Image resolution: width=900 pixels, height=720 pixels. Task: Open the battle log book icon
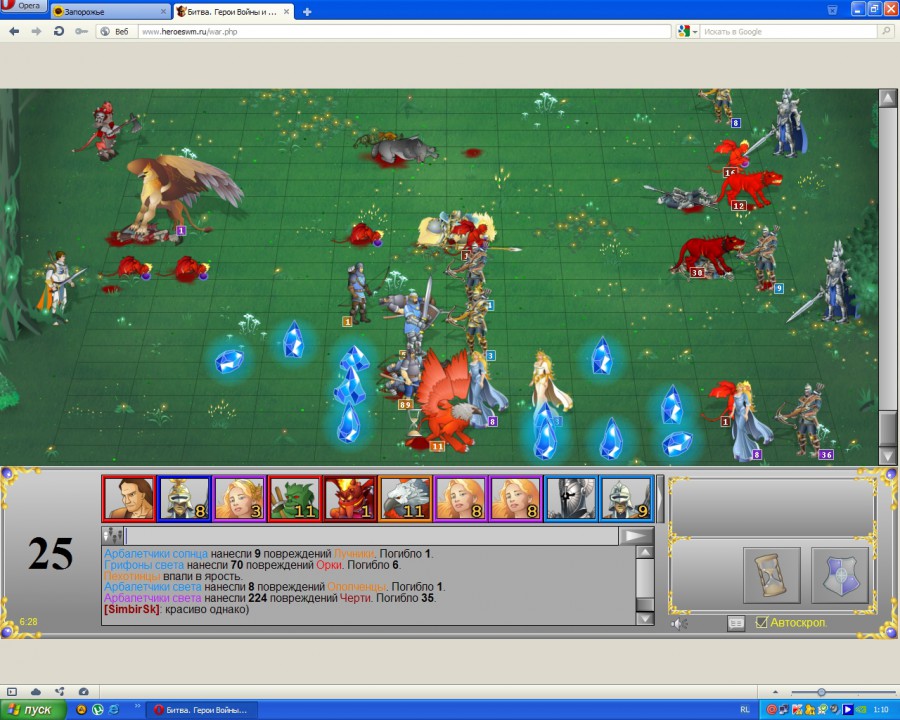tap(736, 623)
